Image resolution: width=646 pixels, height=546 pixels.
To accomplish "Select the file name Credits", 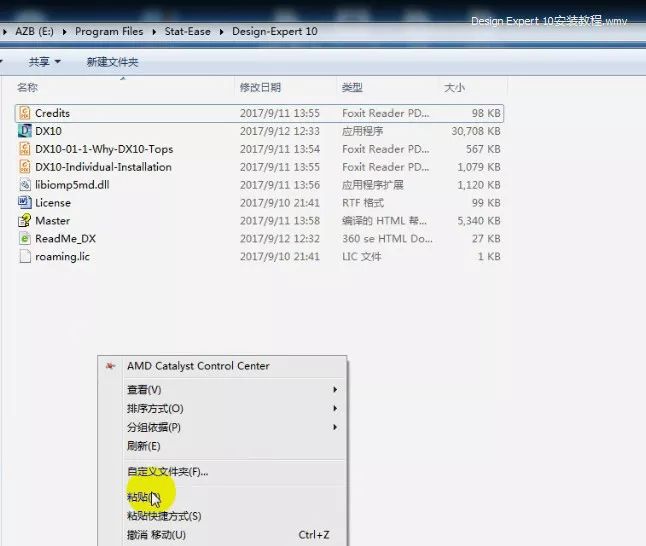I will (x=52, y=113).
